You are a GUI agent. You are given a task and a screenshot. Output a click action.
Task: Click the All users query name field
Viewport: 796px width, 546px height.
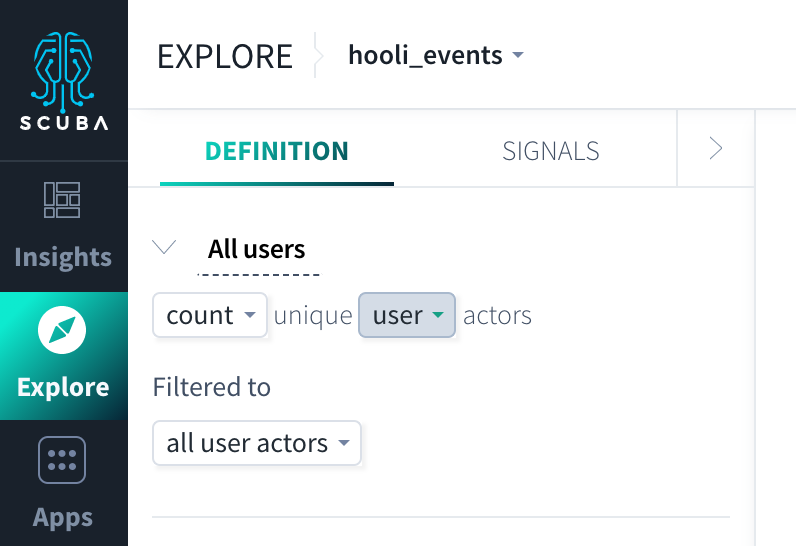click(259, 250)
